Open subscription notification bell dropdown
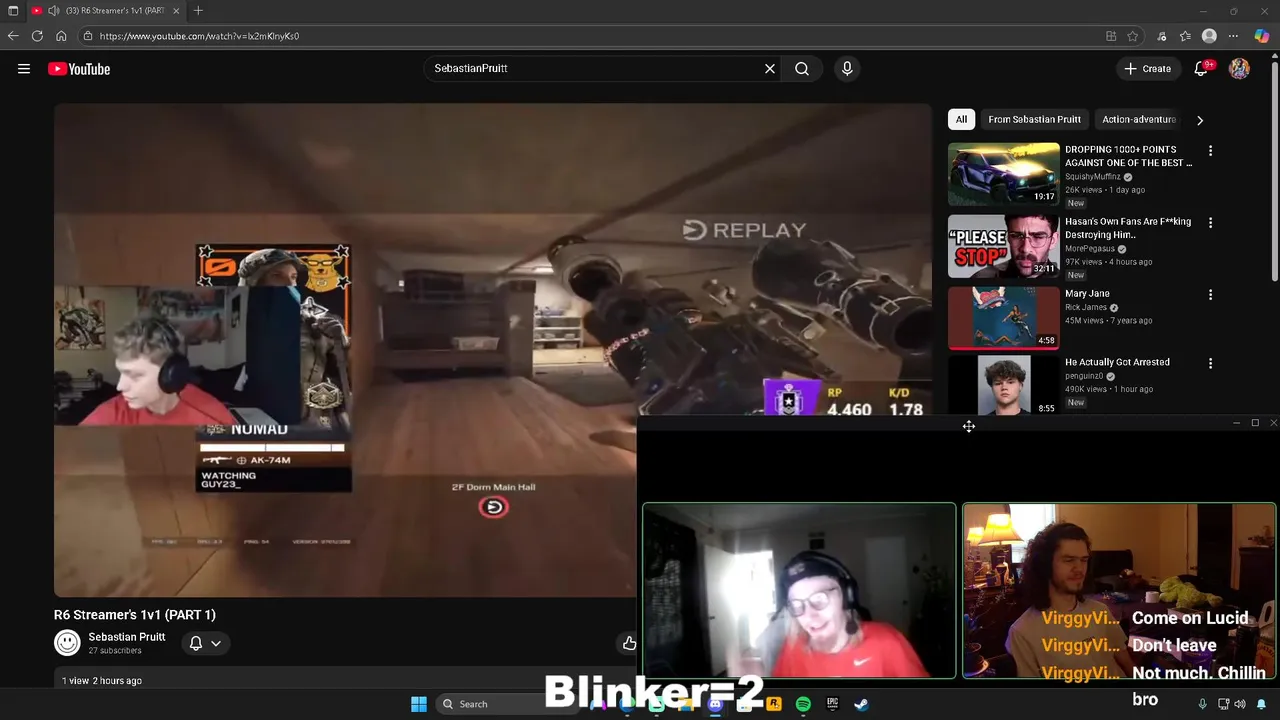 [205, 643]
